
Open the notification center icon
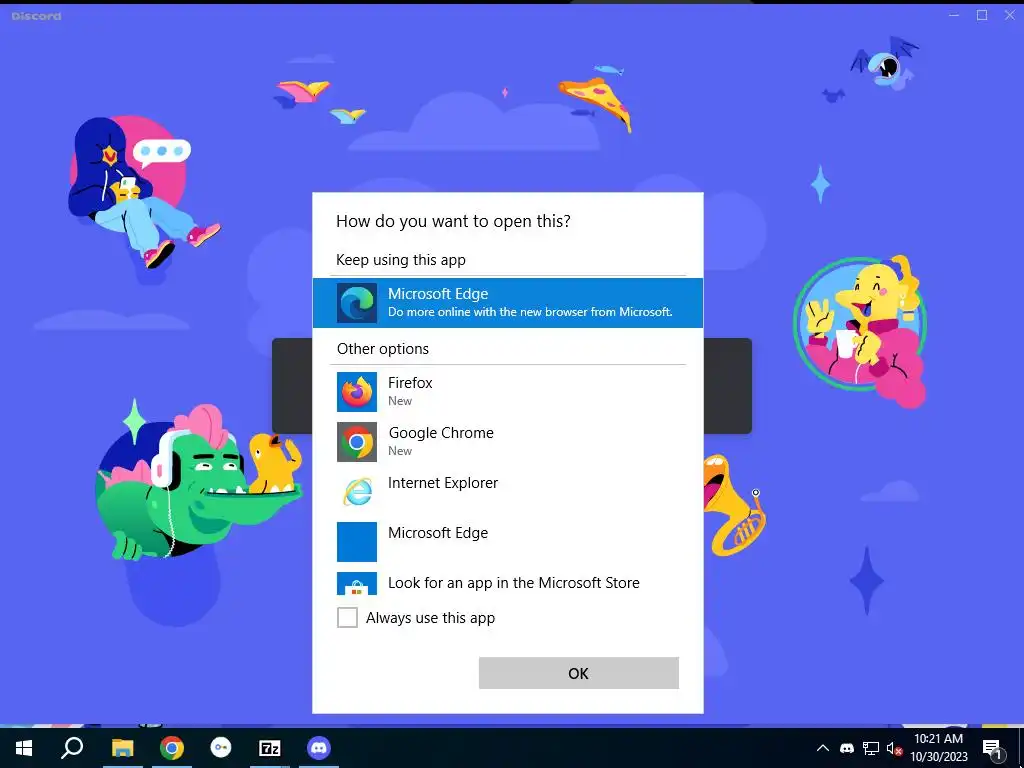[x=992, y=748]
